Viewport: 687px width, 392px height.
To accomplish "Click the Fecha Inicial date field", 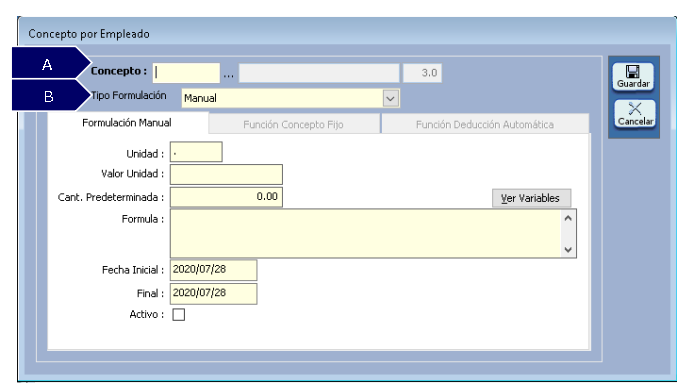I will (213, 270).
